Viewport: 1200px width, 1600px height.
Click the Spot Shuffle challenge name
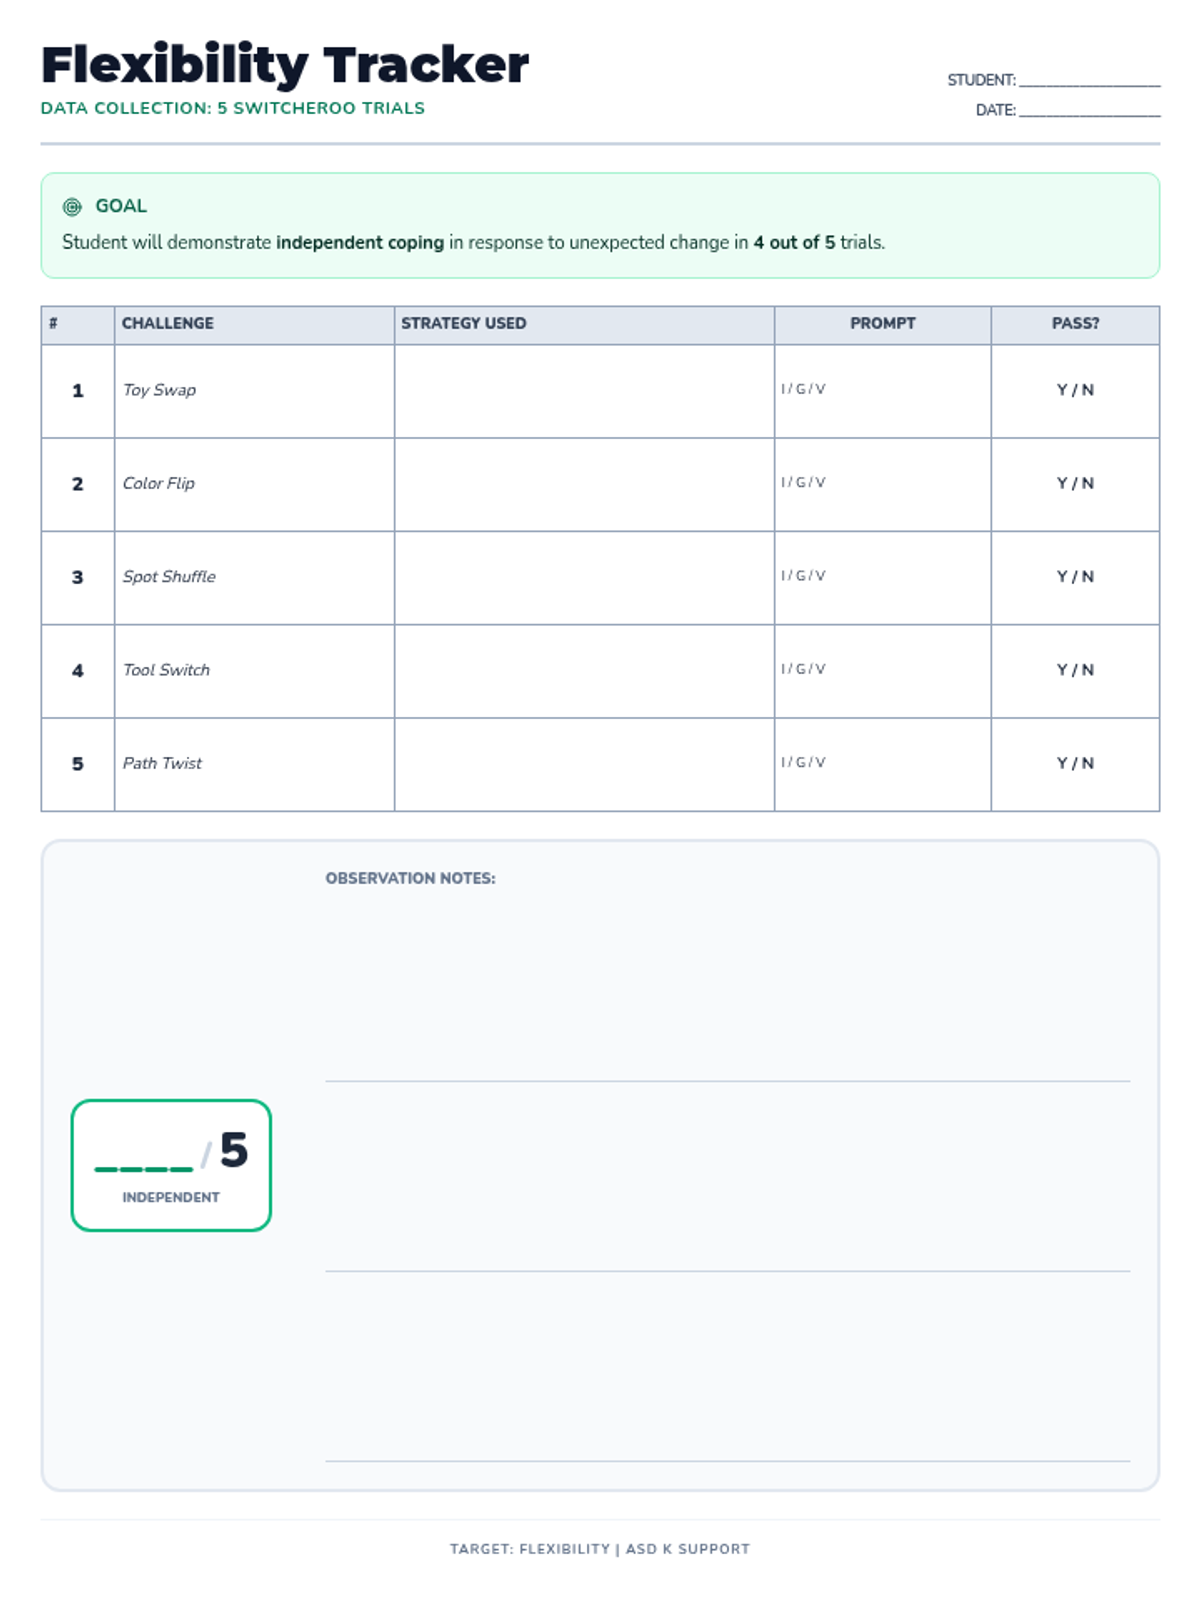click(x=169, y=577)
